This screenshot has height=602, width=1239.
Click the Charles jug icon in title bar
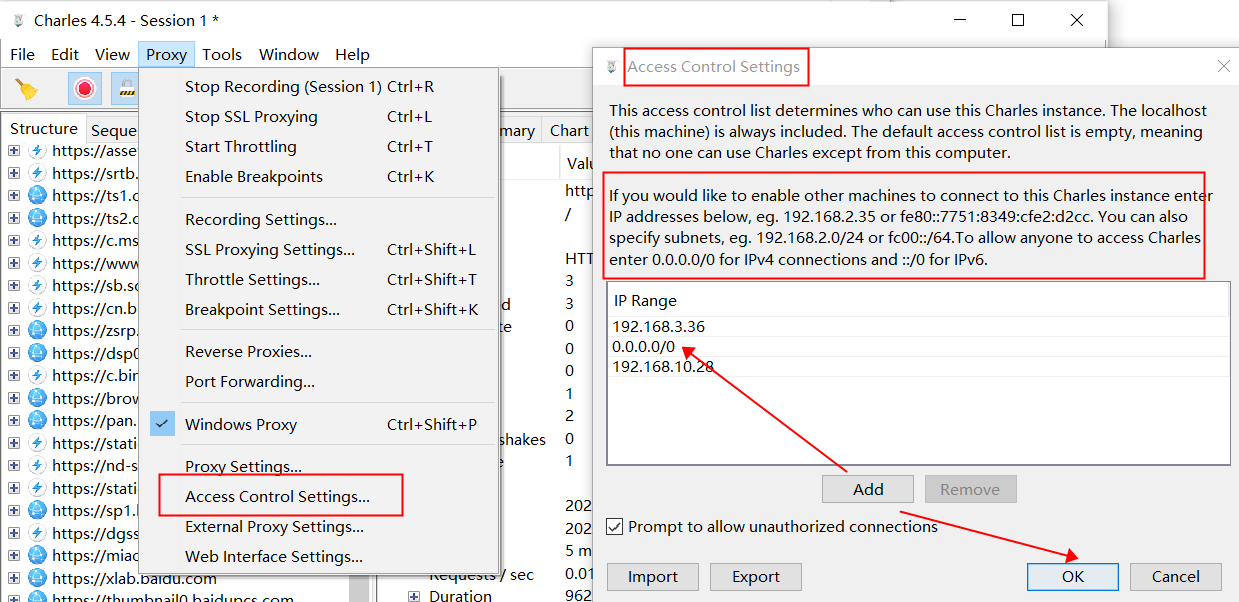pos(17,20)
